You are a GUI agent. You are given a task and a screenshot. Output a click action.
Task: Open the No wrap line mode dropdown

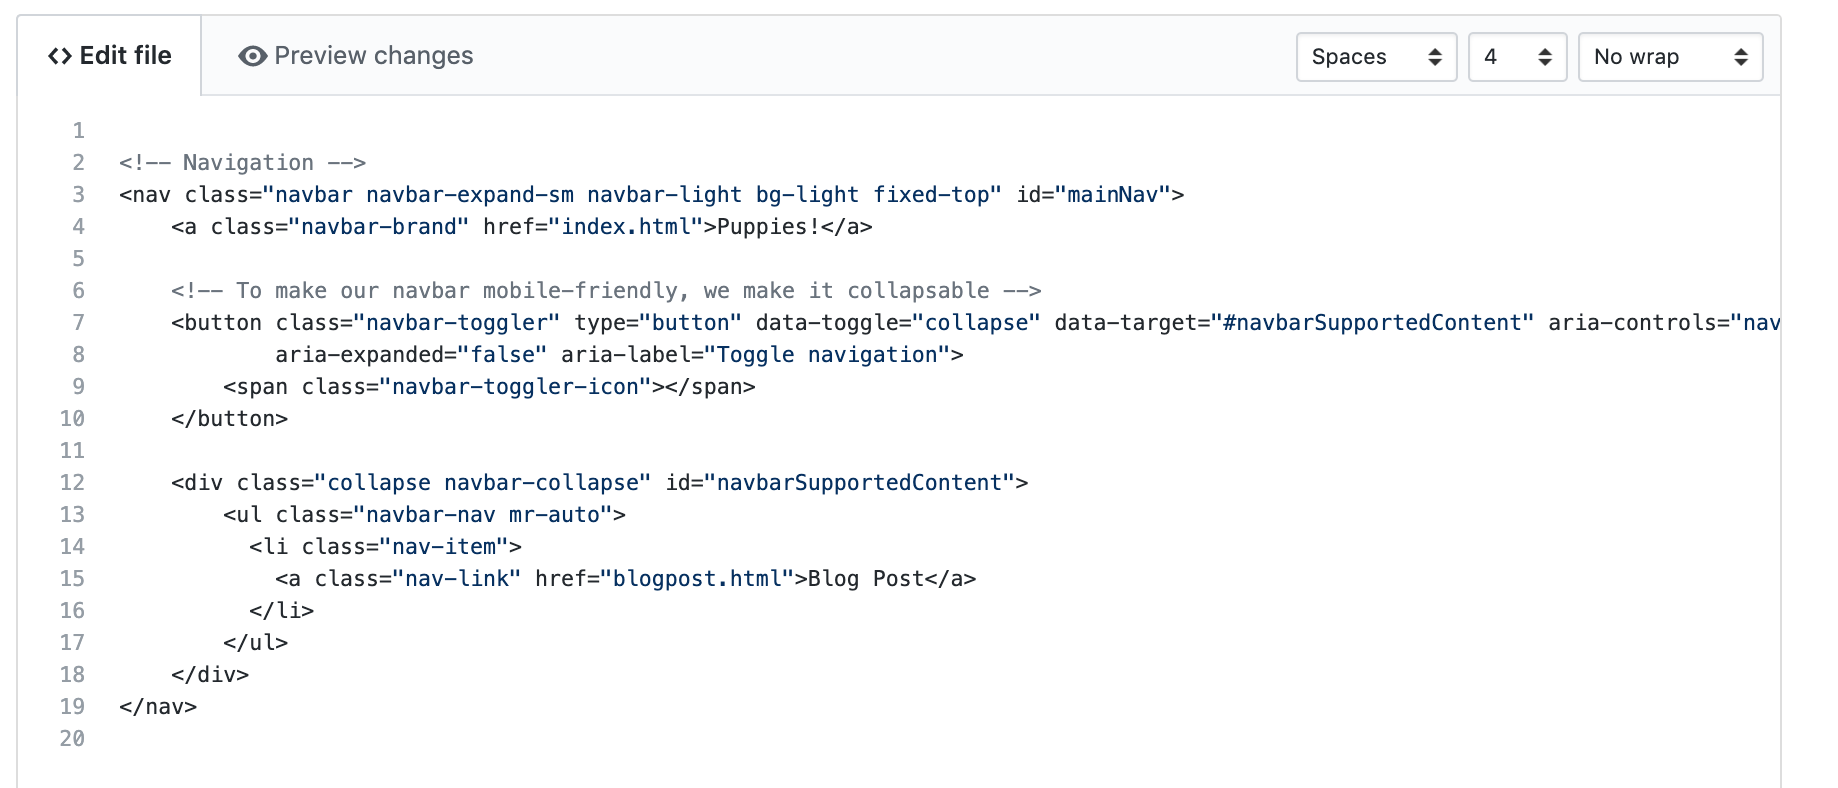tap(1670, 57)
